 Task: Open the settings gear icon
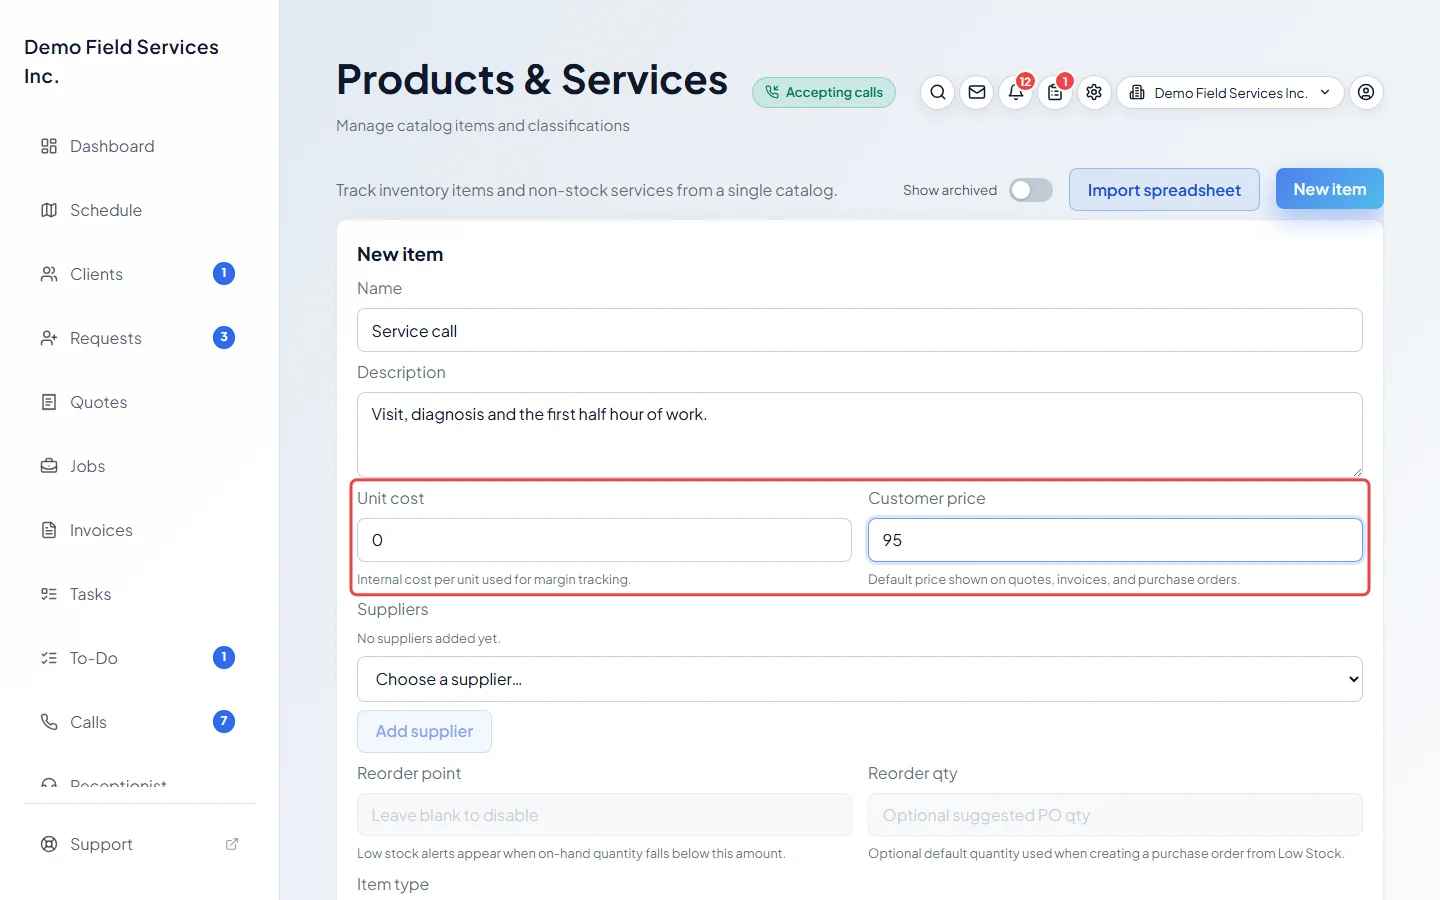[x=1094, y=93]
